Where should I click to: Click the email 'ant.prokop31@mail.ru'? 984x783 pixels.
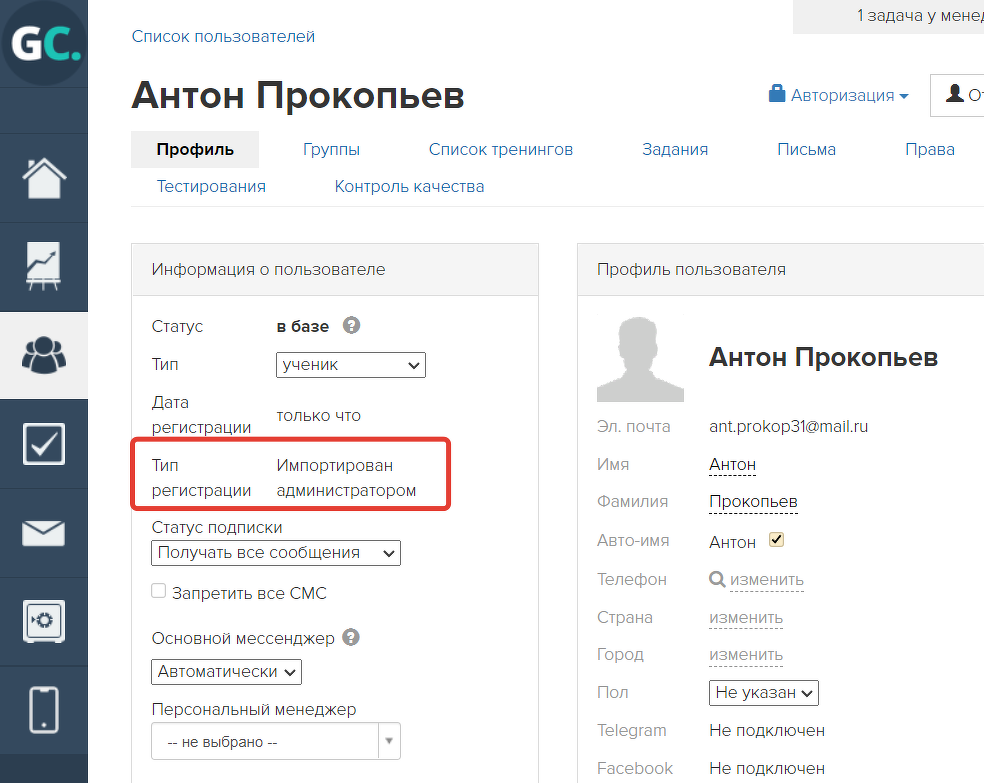789,427
